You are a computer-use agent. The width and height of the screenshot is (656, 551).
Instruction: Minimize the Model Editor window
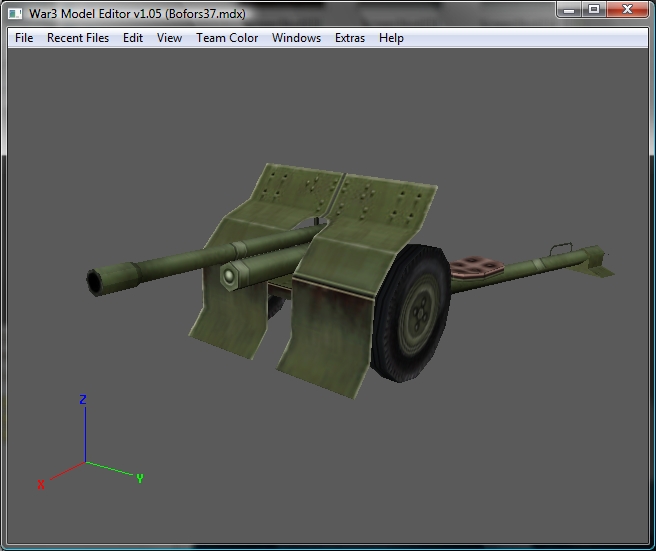pyautogui.click(x=569, y=10)
